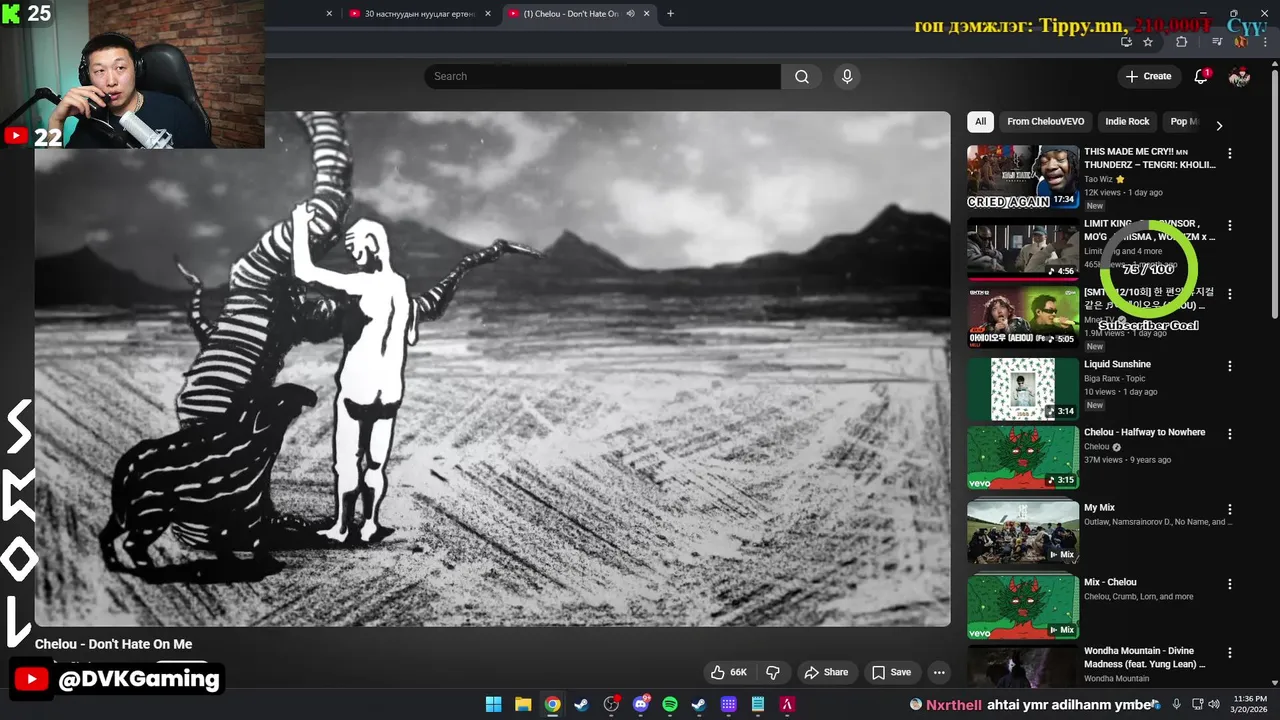Image resolution: width=1280 pixels, height=720 pixels.
Task: Open the first Steam icon in taskbar
Action: tap(581, 704)
